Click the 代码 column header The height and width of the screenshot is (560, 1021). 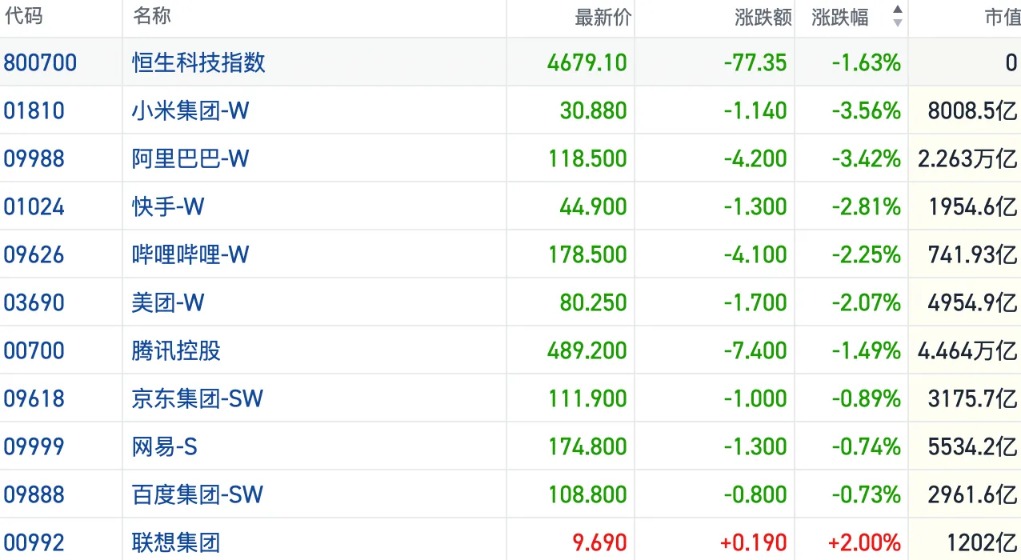[24, 17]
